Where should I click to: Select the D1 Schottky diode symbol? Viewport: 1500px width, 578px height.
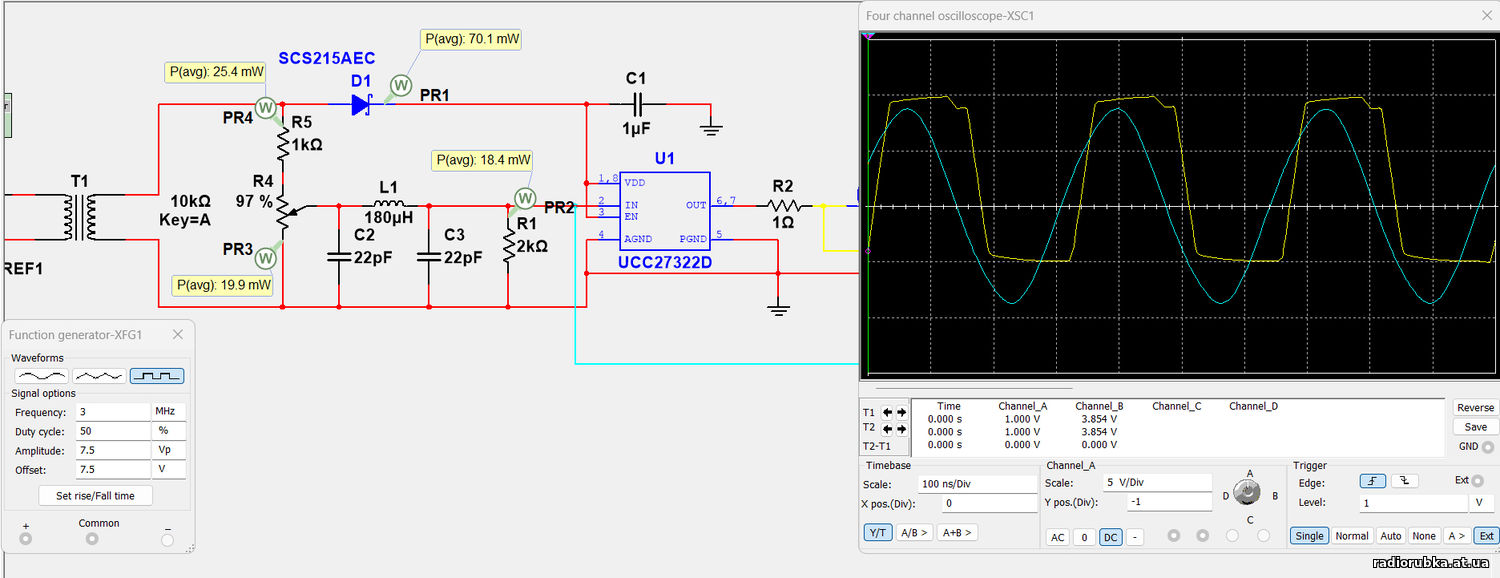coord(362,103)
